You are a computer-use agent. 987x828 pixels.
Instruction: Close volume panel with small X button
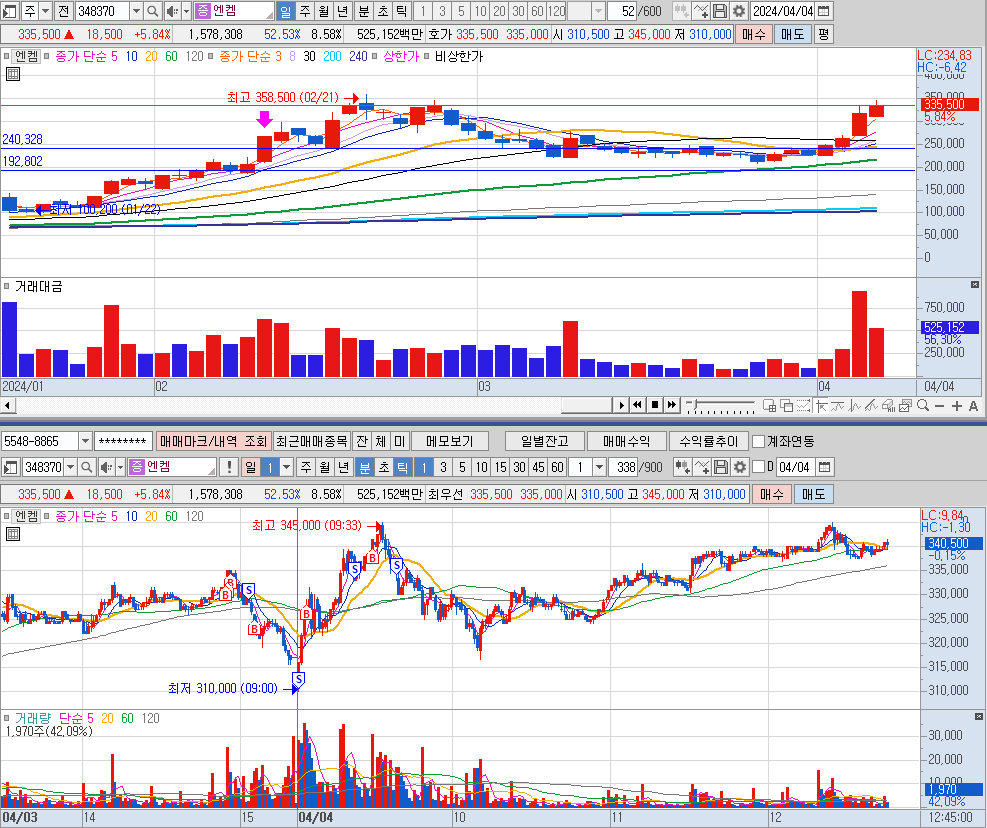tap(979, 717)
